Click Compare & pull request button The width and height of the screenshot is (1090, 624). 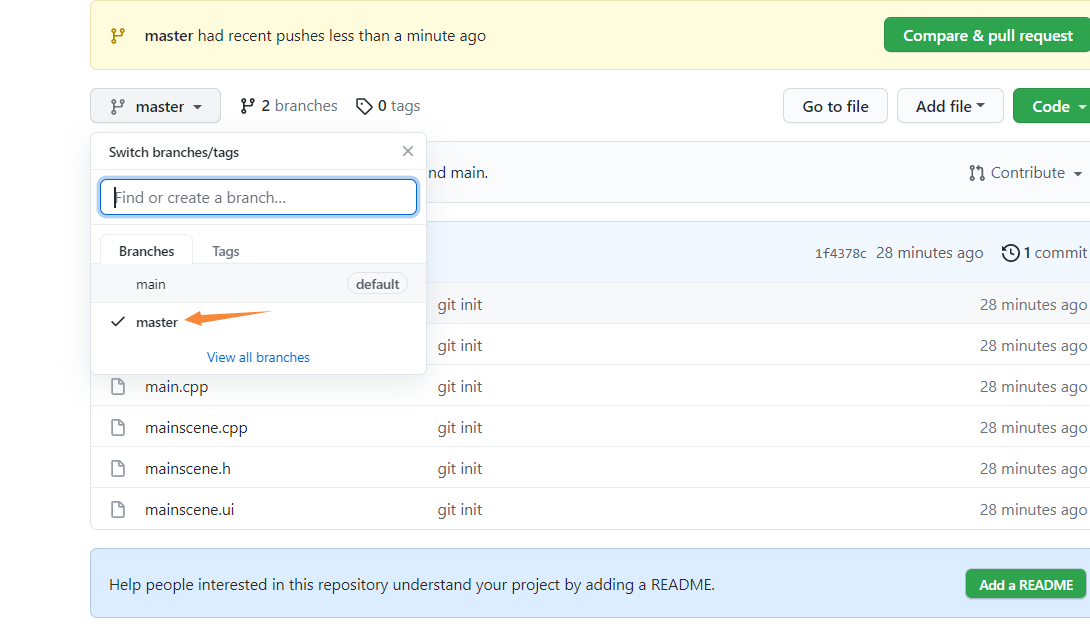[x=987, y=35]
